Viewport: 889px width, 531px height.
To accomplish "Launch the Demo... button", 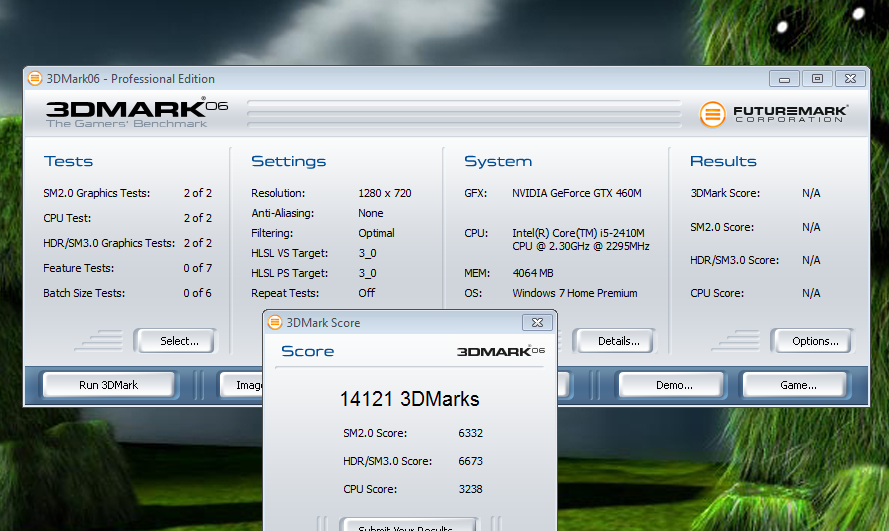I will point(674,385).
